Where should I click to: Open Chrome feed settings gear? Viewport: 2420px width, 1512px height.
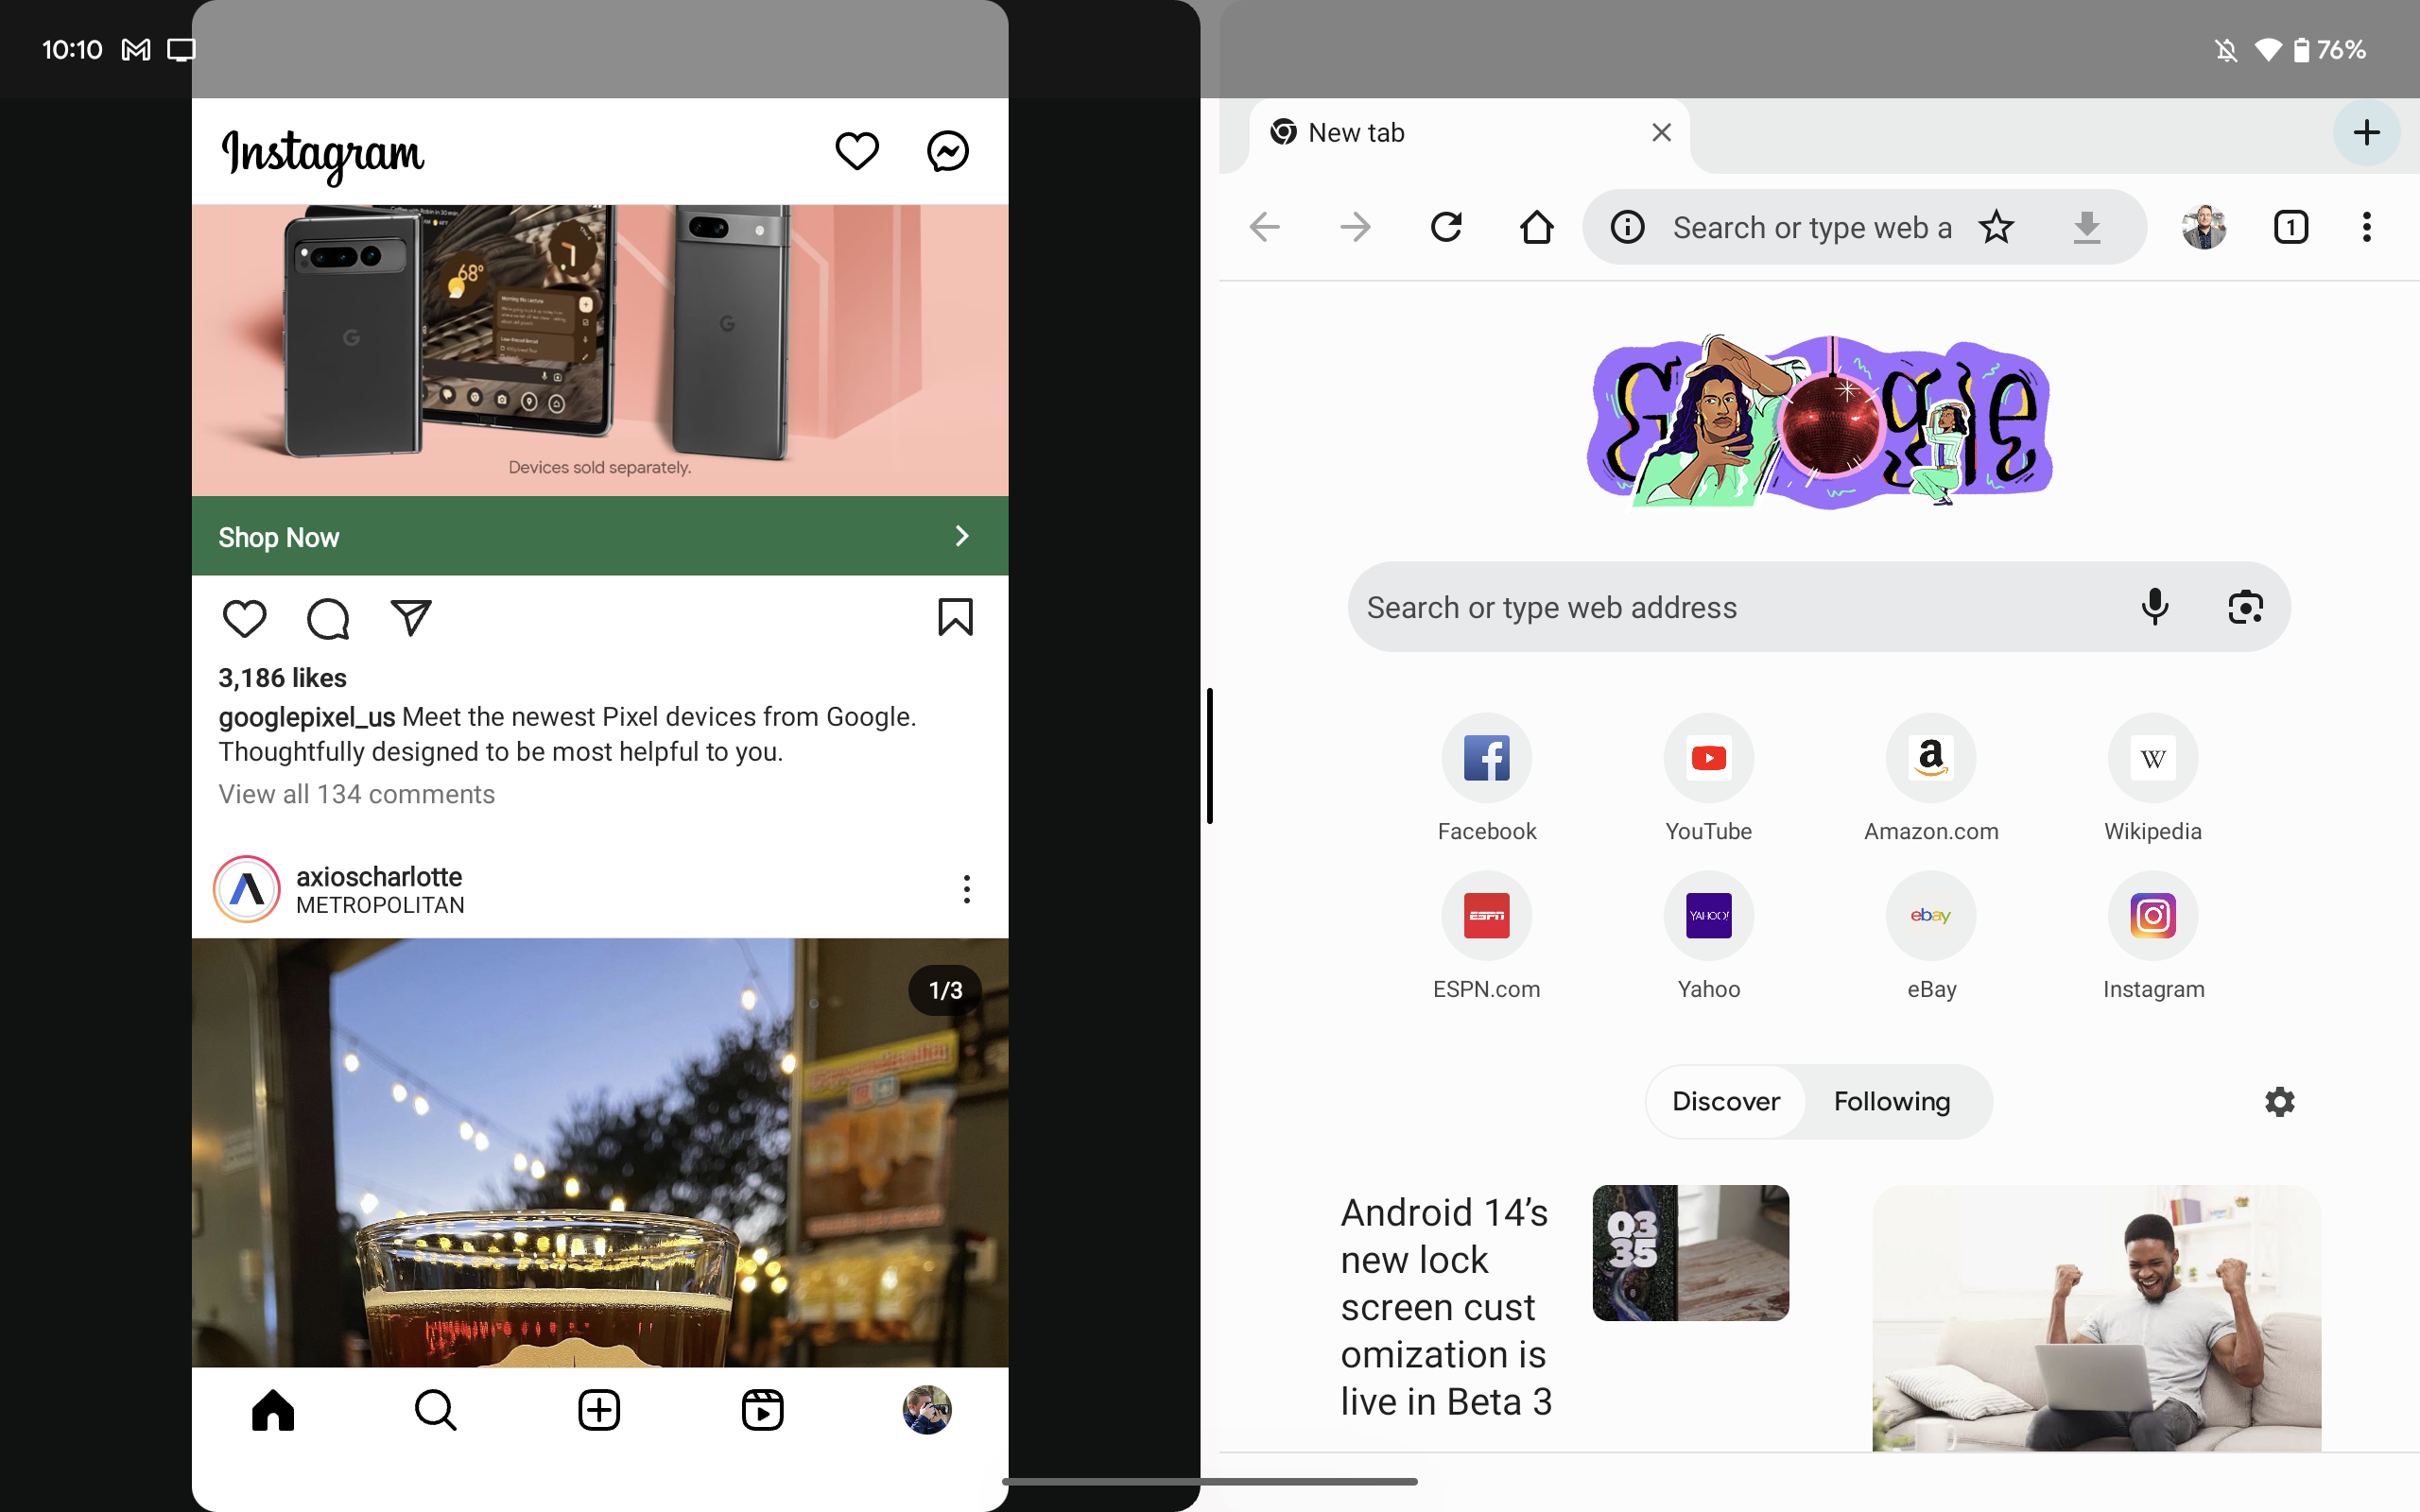[2279, 1101]
